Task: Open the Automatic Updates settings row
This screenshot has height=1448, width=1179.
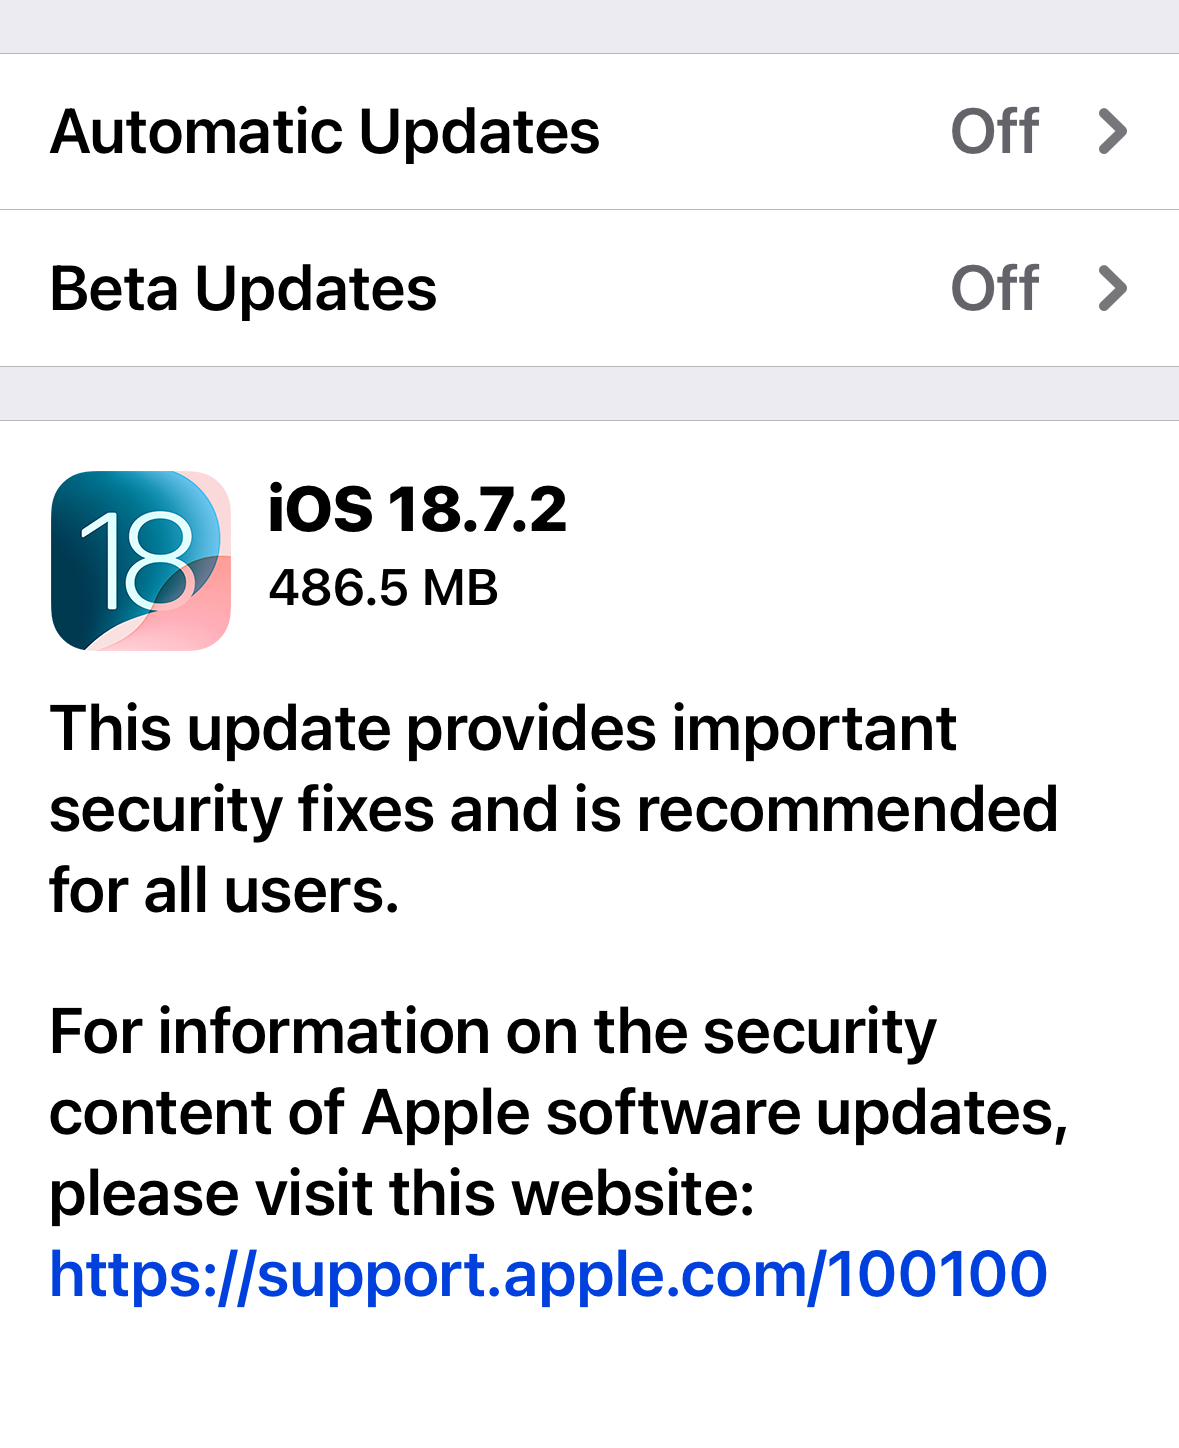Action: [589, 132]
